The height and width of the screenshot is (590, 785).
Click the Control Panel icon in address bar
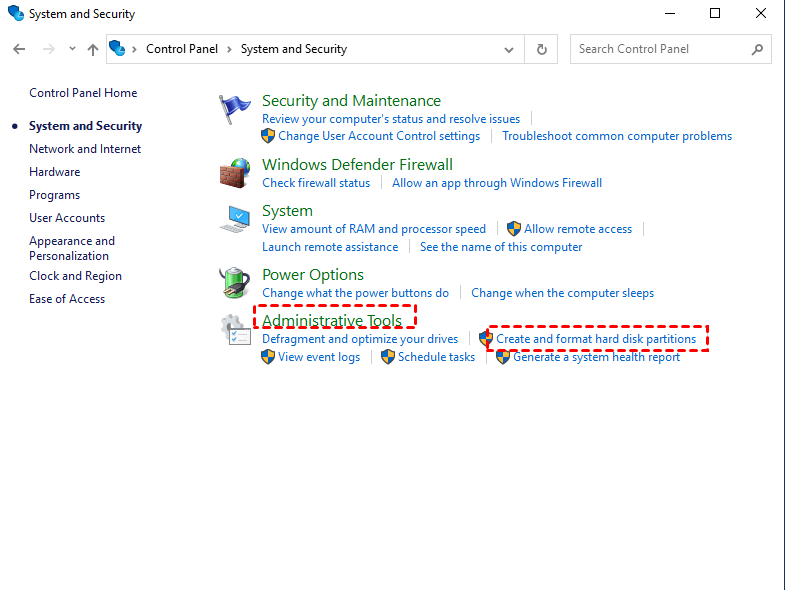tap(117, 49)
